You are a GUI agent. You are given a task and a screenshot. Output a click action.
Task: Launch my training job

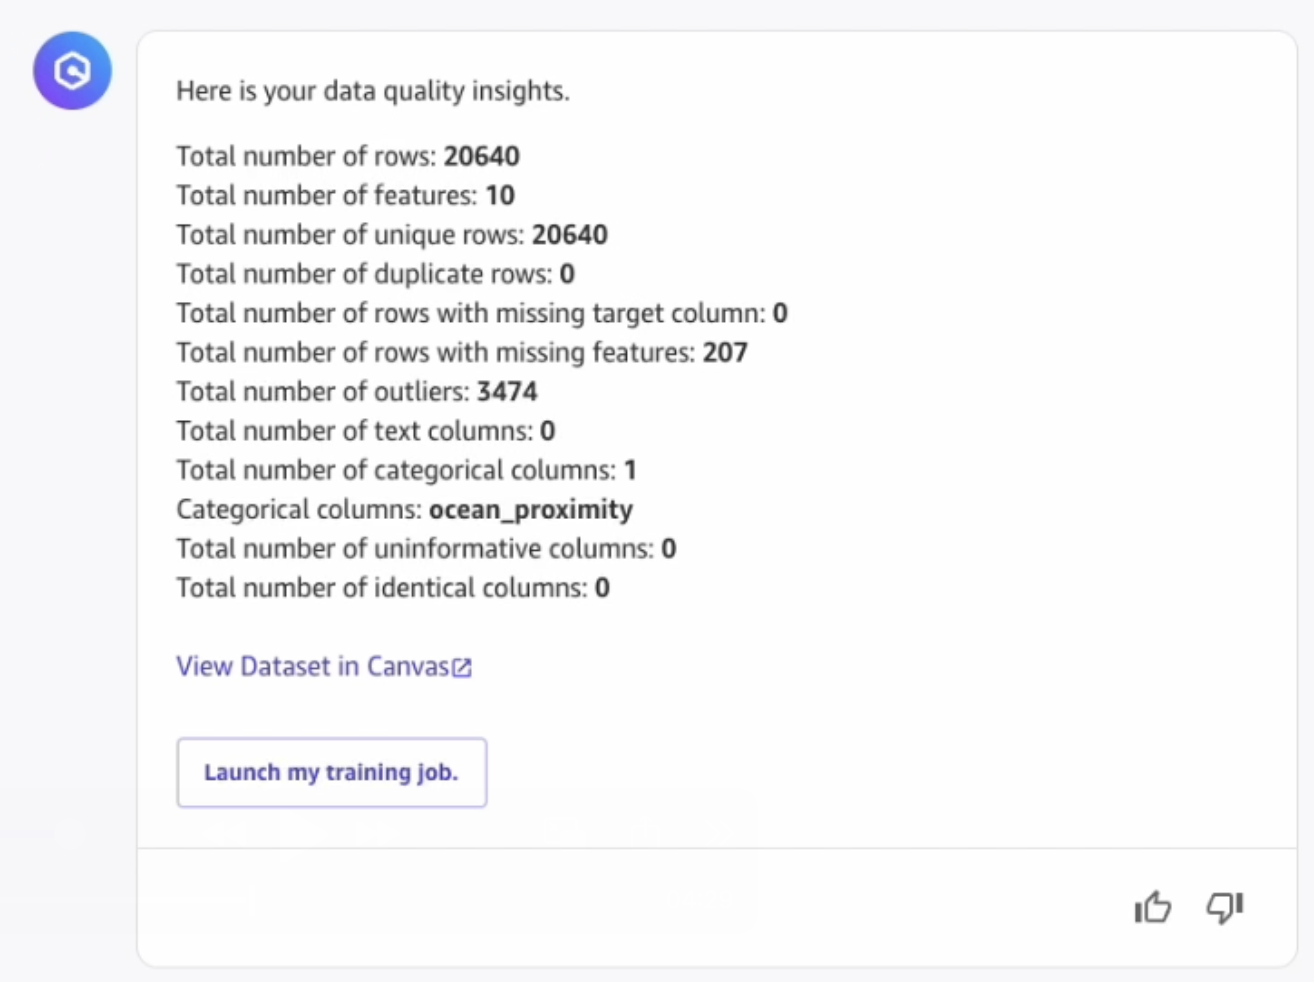pyautogui.click(x=331, y=772)
